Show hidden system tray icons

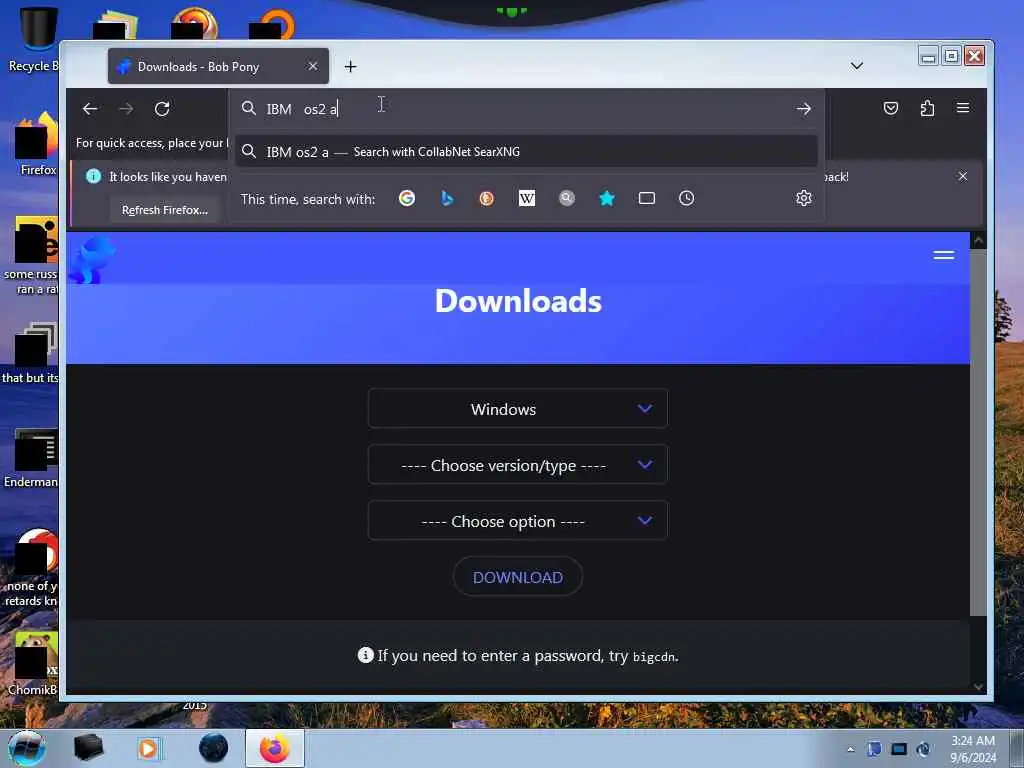pos(850,749)
